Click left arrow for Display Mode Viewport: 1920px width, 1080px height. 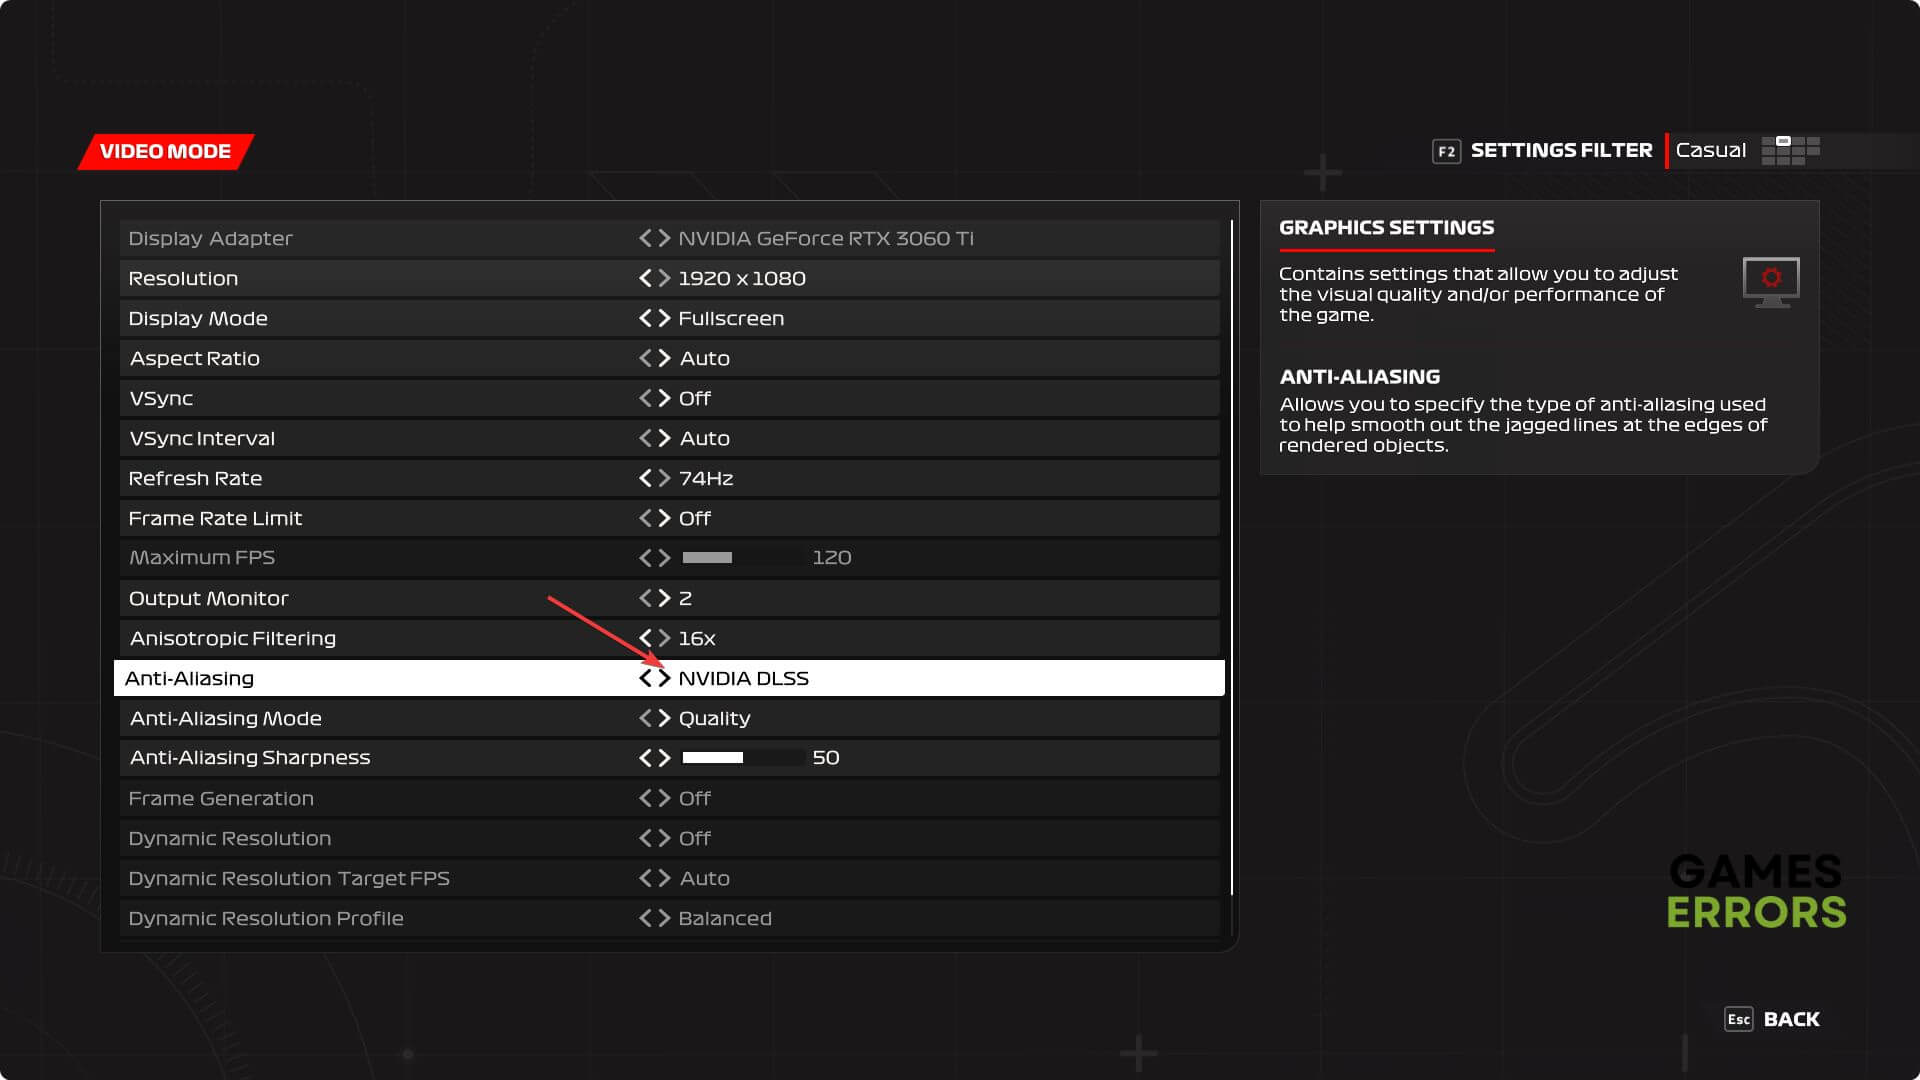tap(645, 318)
